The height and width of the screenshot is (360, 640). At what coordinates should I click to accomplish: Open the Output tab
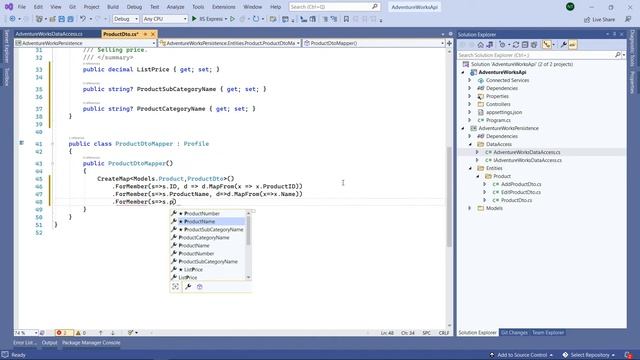point(49,343)
